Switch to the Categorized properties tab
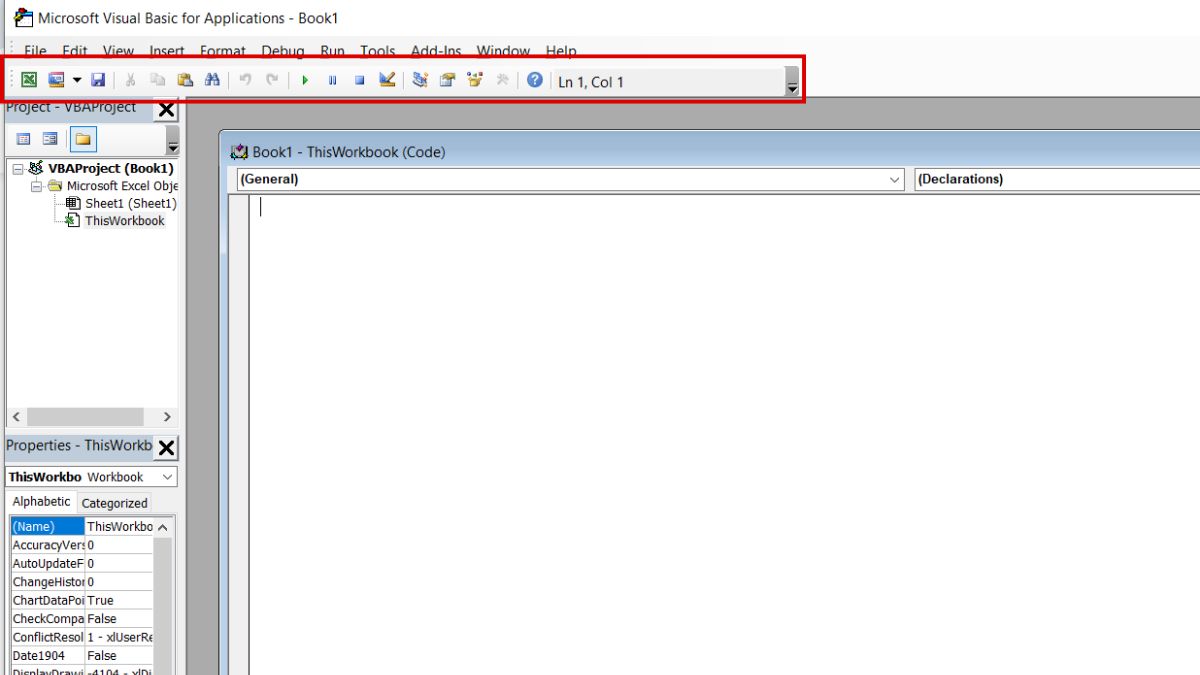 coord(114,503)
